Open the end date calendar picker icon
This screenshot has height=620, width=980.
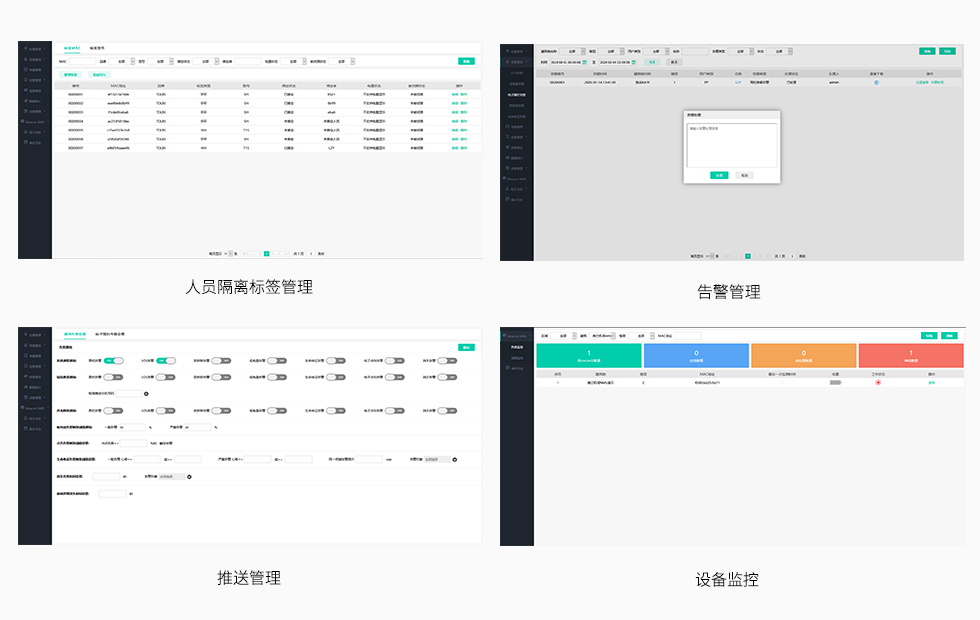pyautogui.click(x=634, y=61)
